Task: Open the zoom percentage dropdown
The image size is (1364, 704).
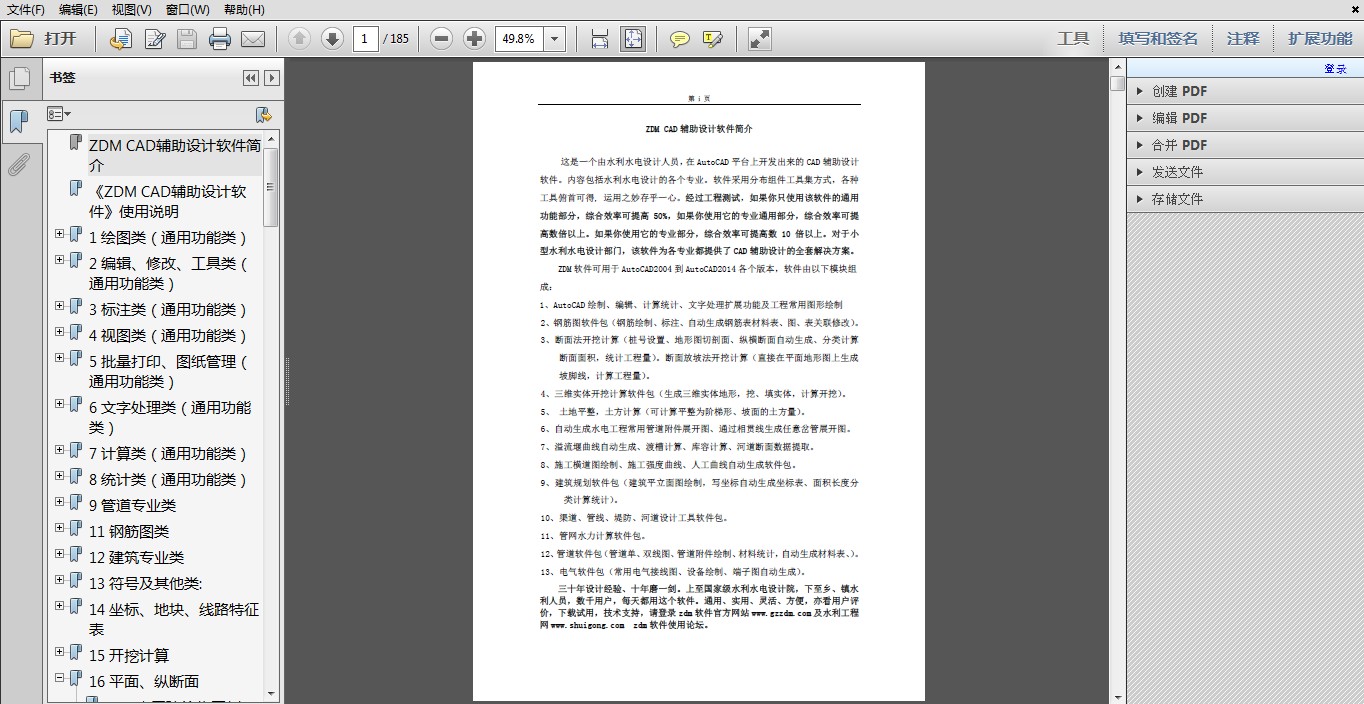Action: point(555,39)
